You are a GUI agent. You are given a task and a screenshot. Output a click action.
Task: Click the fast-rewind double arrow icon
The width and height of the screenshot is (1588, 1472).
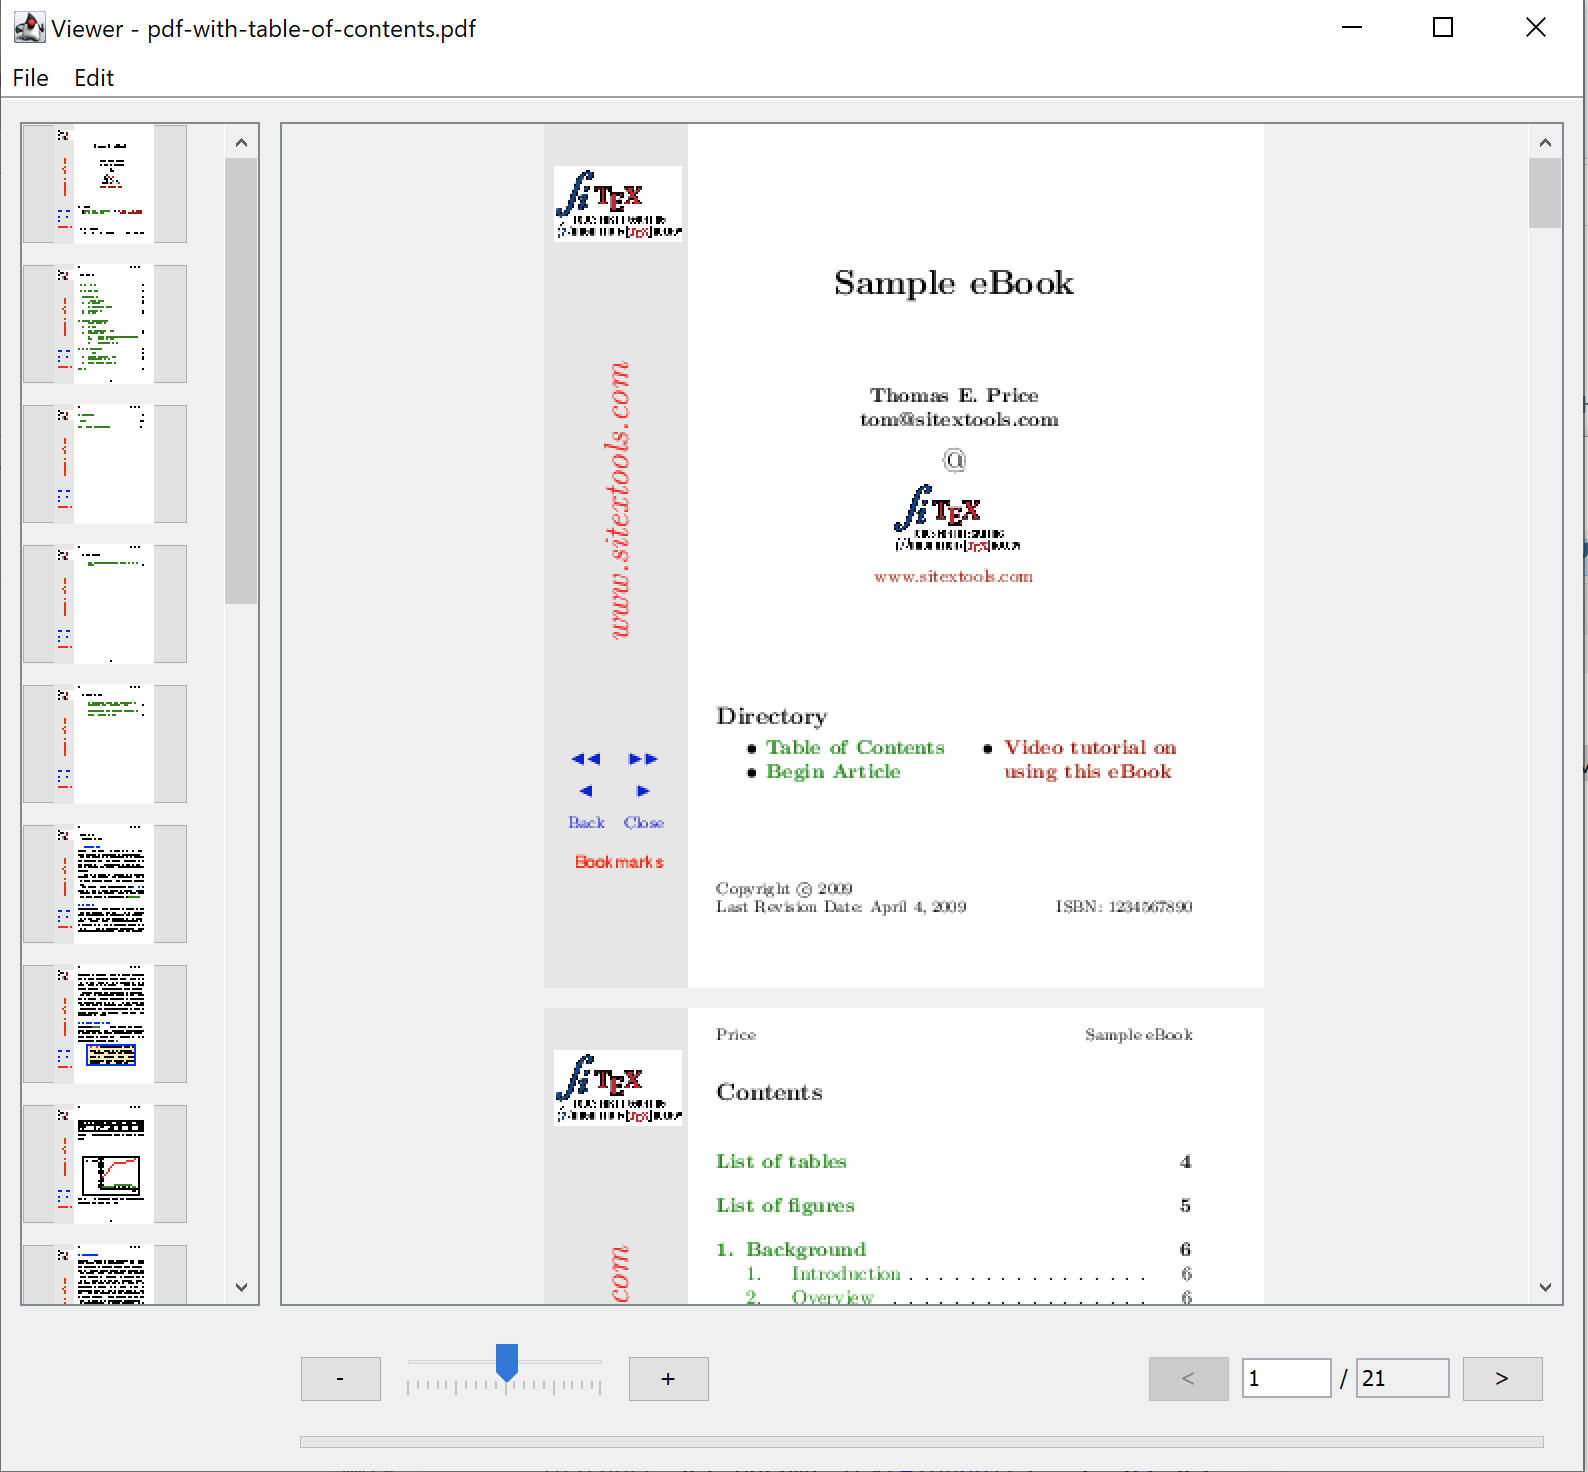[x=586, y=759]
